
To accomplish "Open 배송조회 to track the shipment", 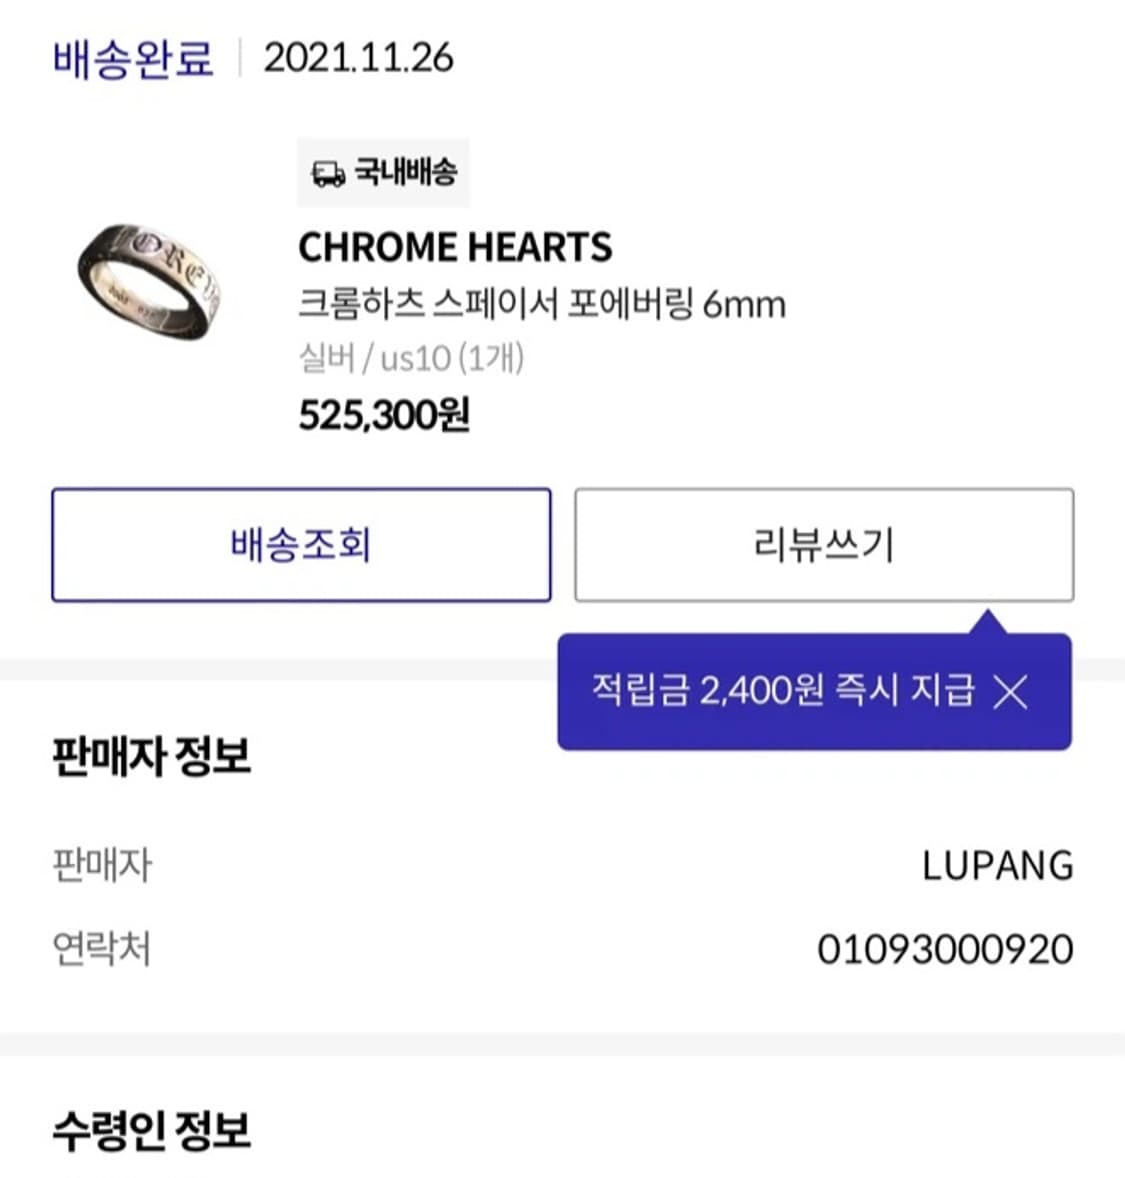I will 300,545.
